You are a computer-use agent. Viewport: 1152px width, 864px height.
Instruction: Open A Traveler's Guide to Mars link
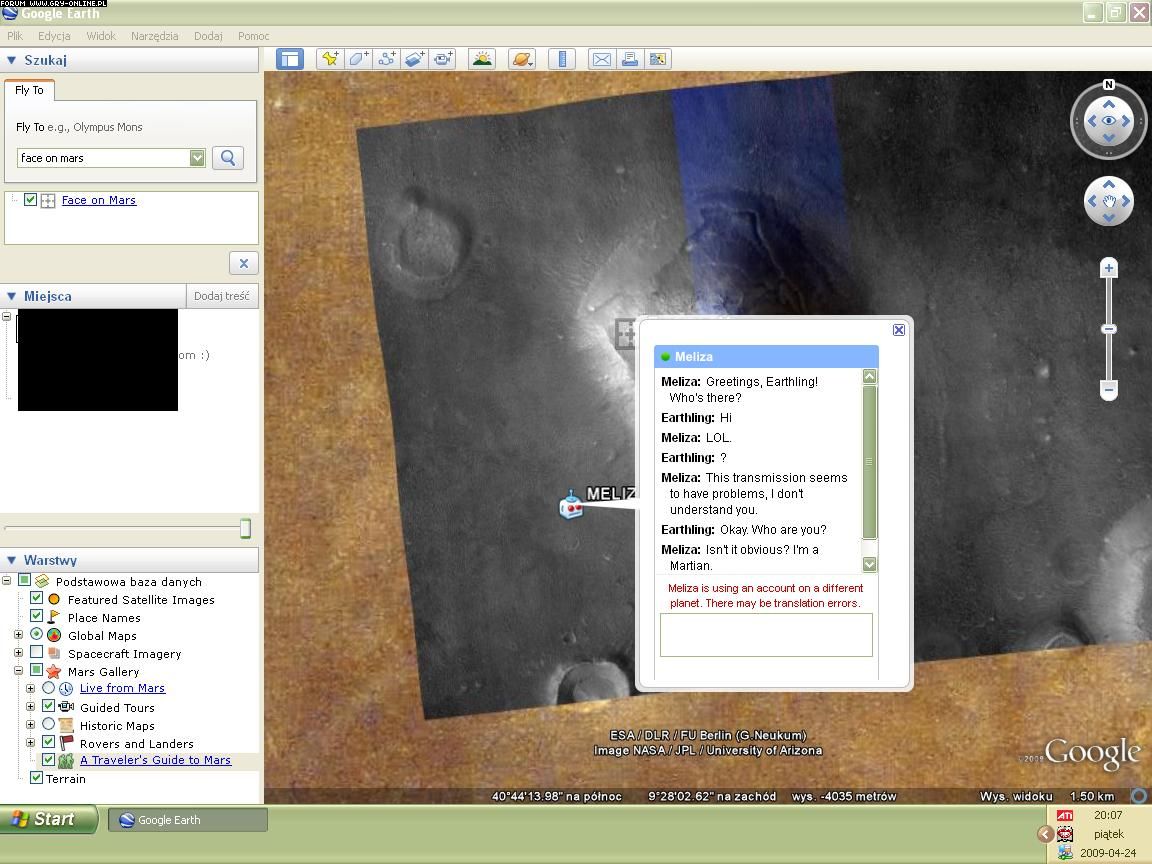[x=155, y=760]
